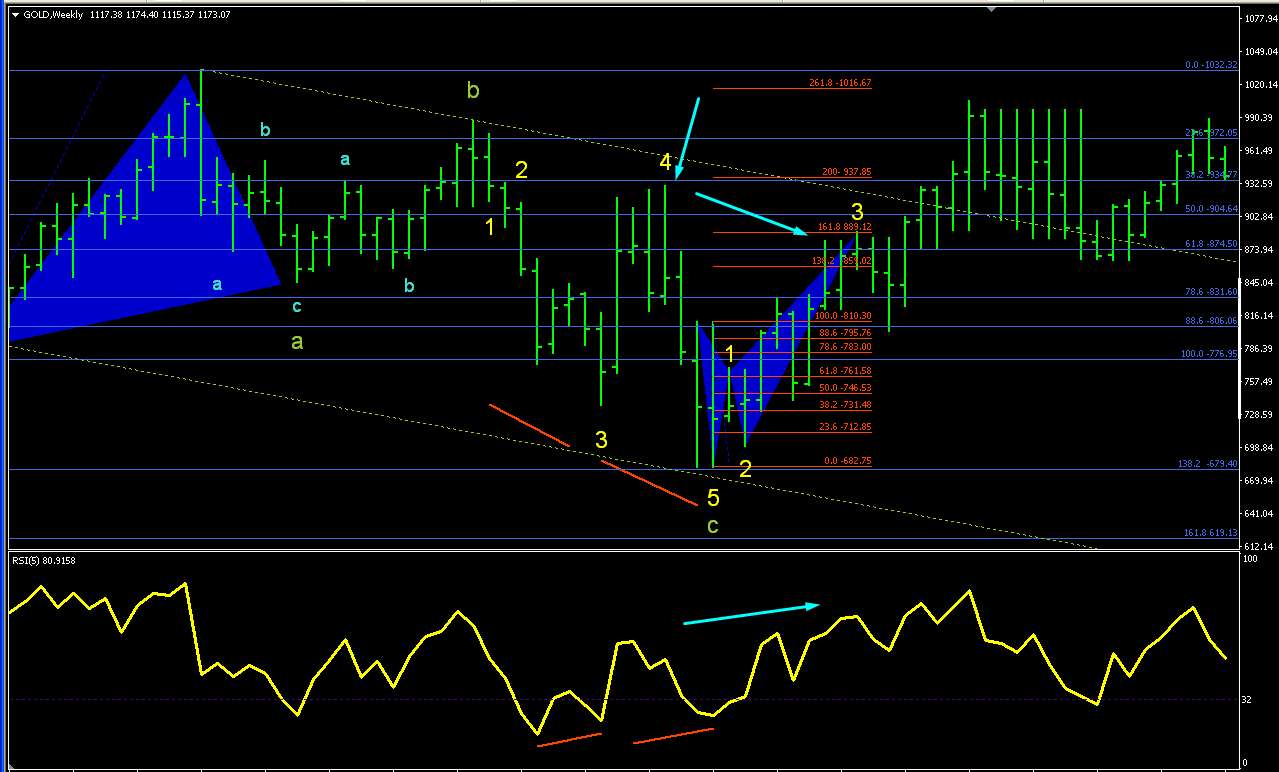Viewport: 1279px width, 772px height.
Task: Click price axis label 786.39
Action: pyautogui.click(x=1258, y=349)
